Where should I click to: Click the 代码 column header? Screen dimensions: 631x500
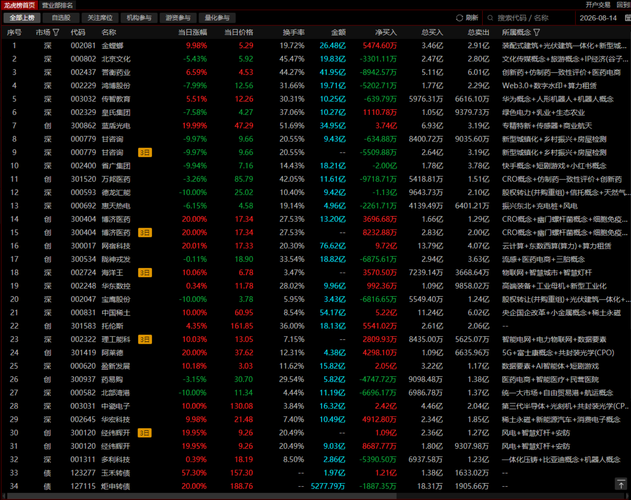[78, 32]
